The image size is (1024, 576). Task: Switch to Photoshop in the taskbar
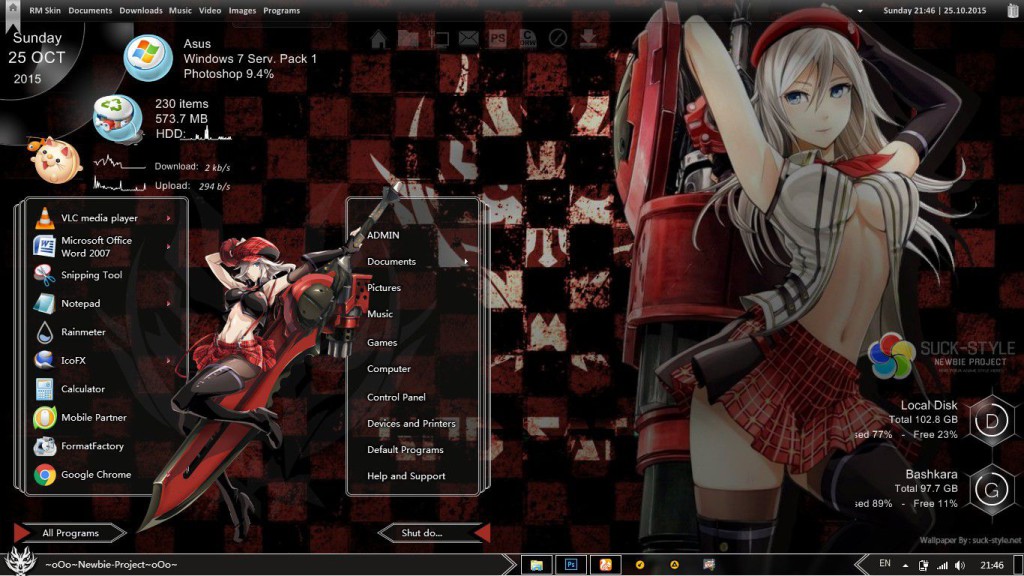coord(571,565)
